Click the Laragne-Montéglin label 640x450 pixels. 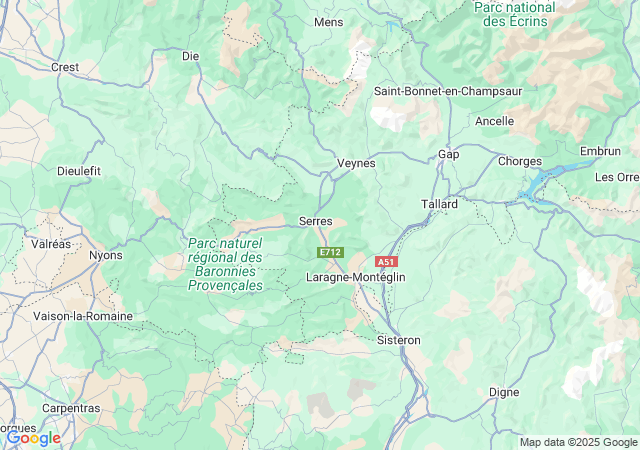pyautogui.click(x=356, y=277)
